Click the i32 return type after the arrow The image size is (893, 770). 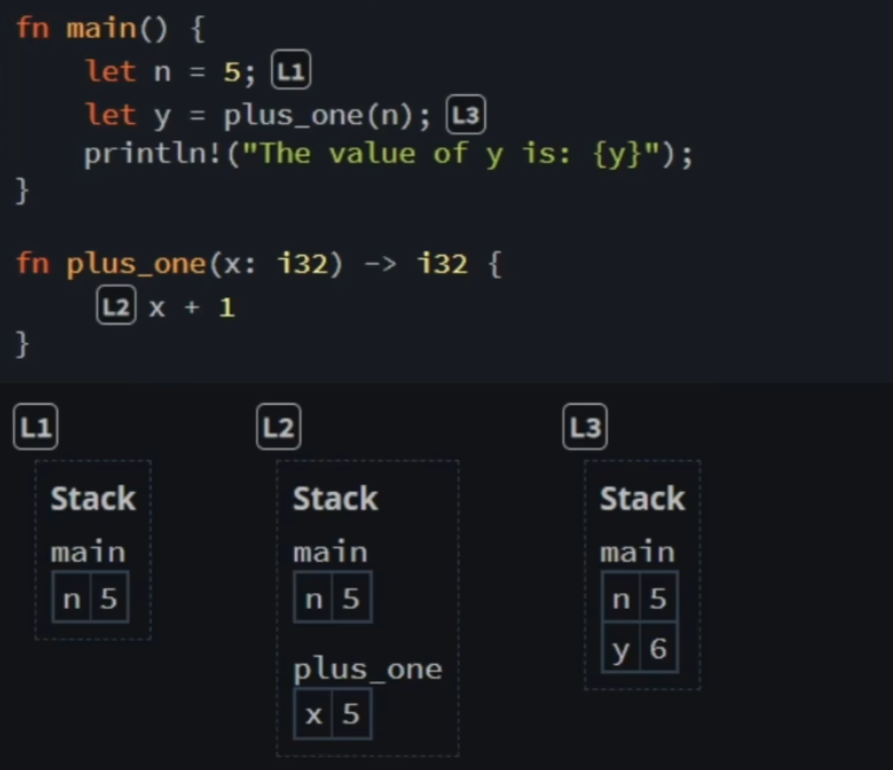pyautogui.click(x=441, y=265)
